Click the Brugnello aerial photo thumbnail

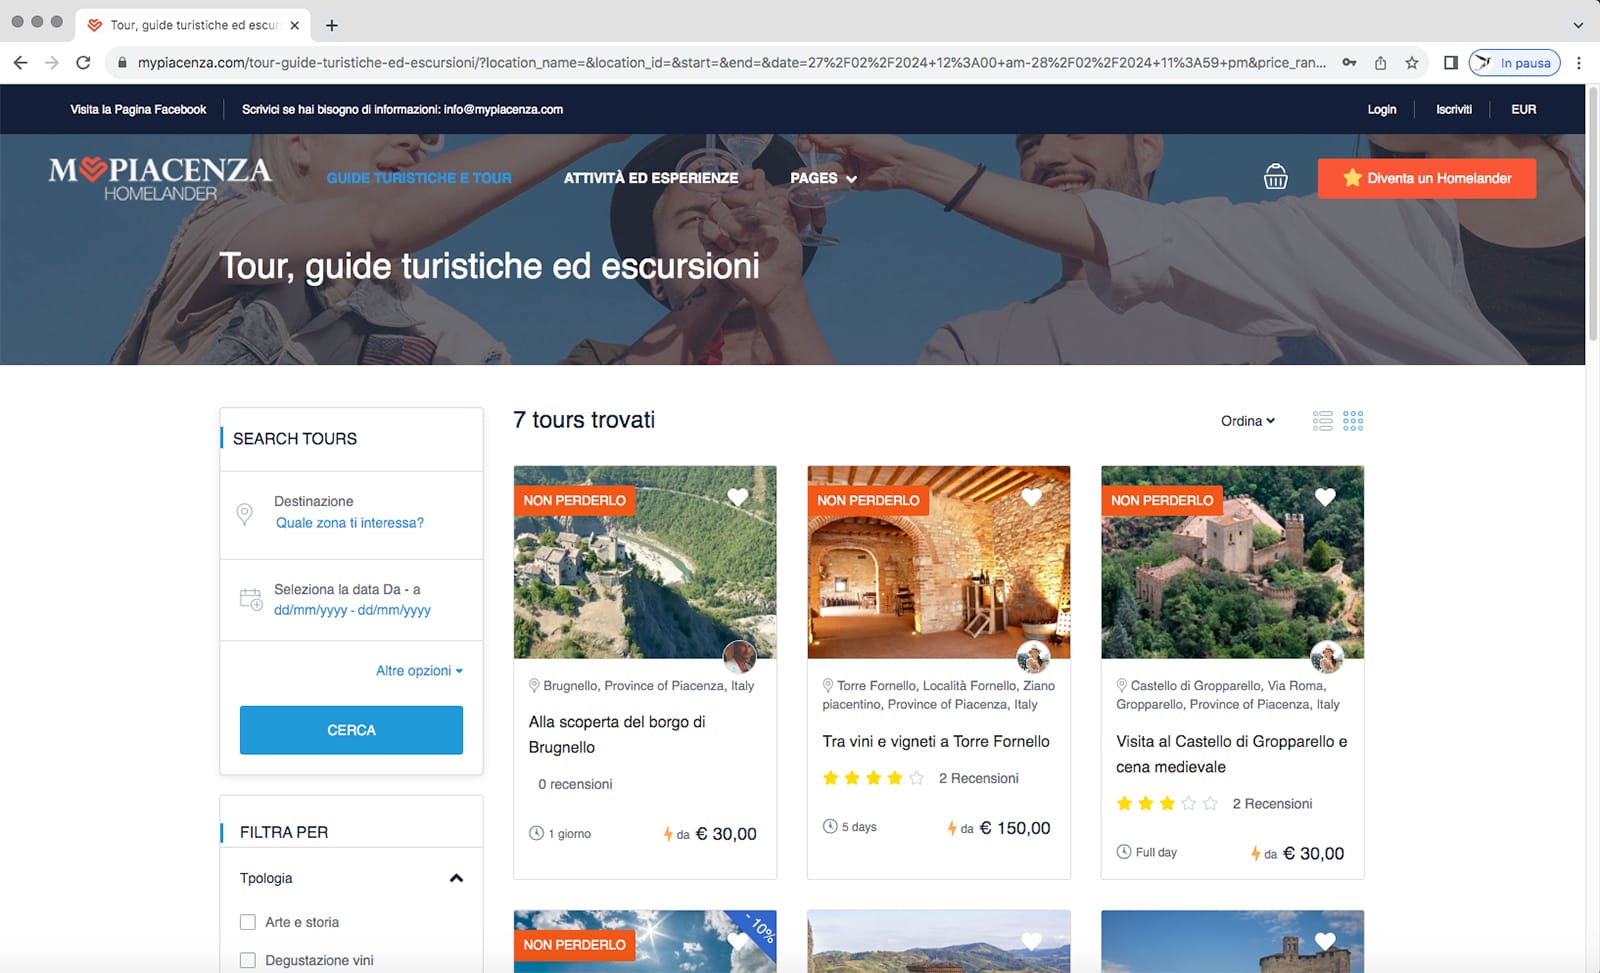(x=645, y=562)
